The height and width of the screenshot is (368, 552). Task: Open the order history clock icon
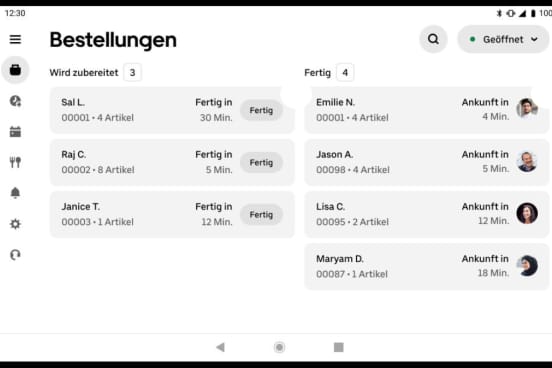coord(15,101)
